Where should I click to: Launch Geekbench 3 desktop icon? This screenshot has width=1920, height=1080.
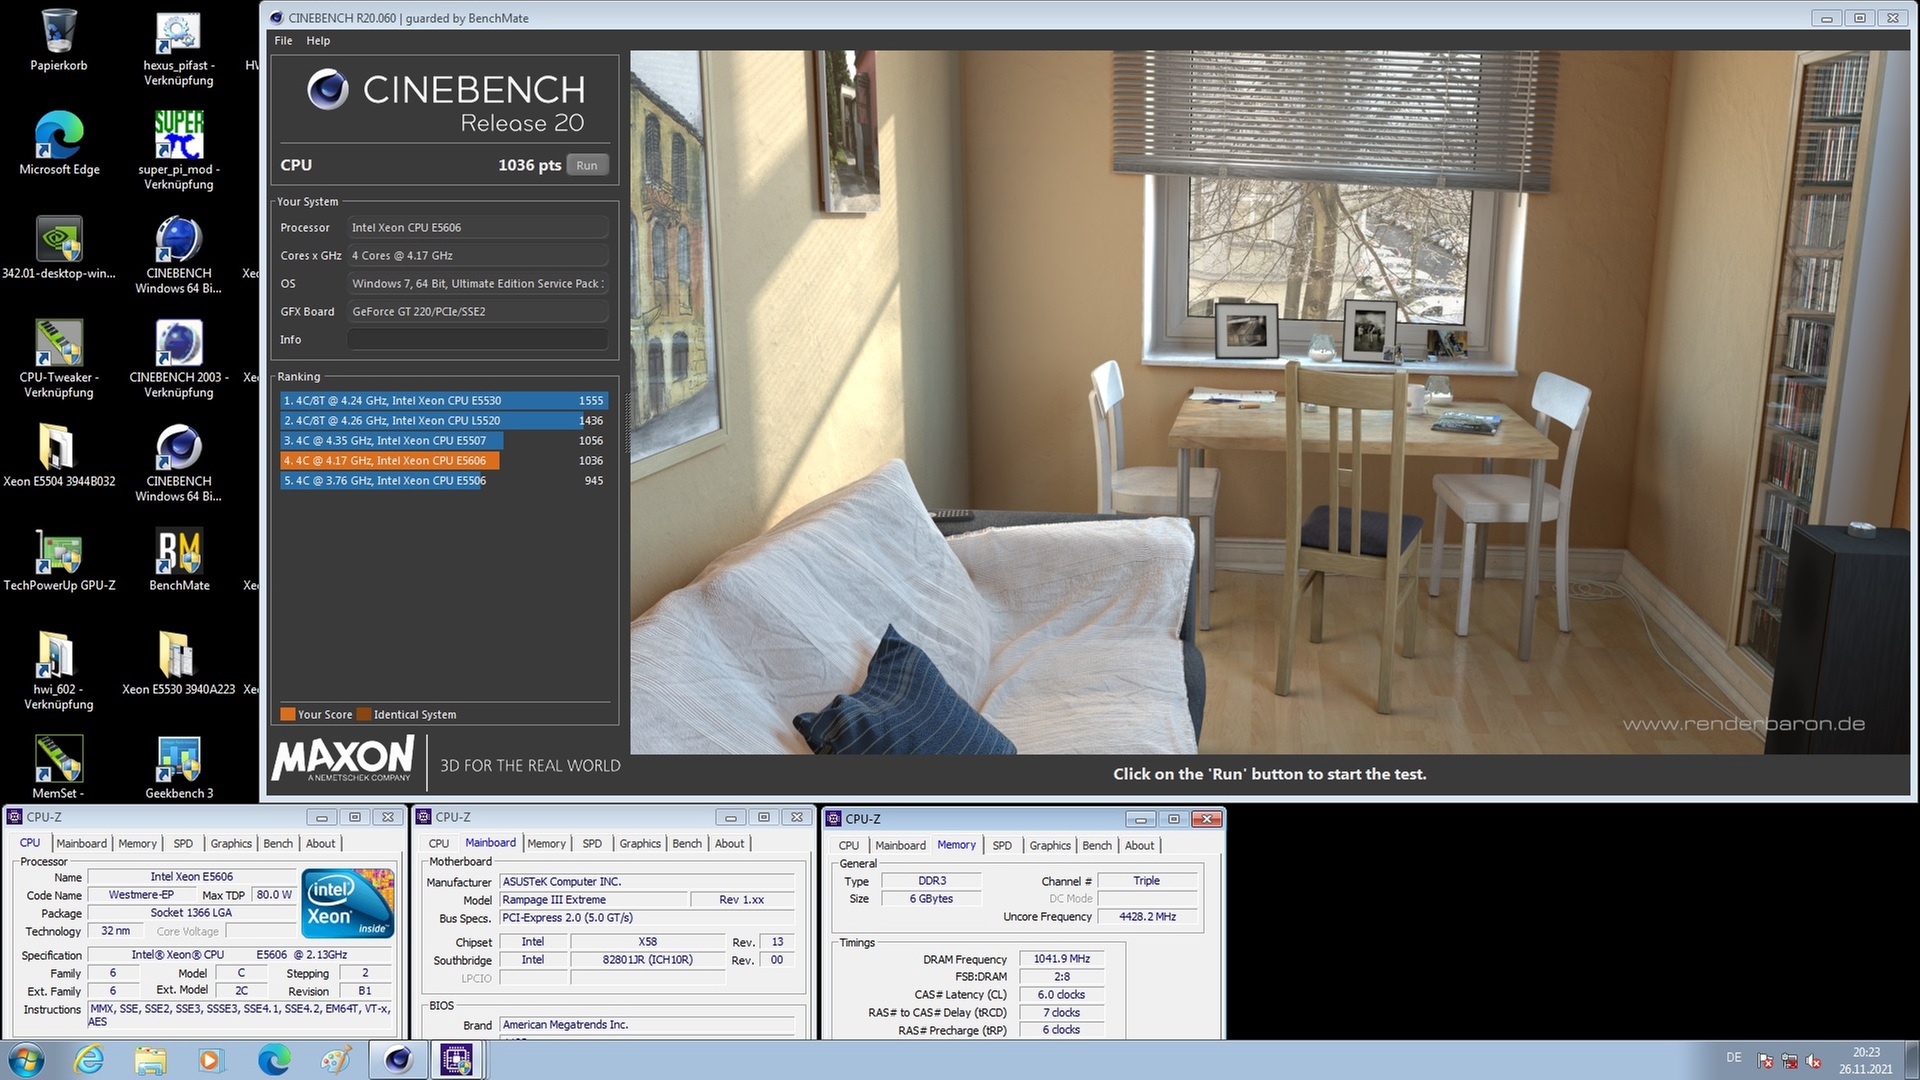179,767
